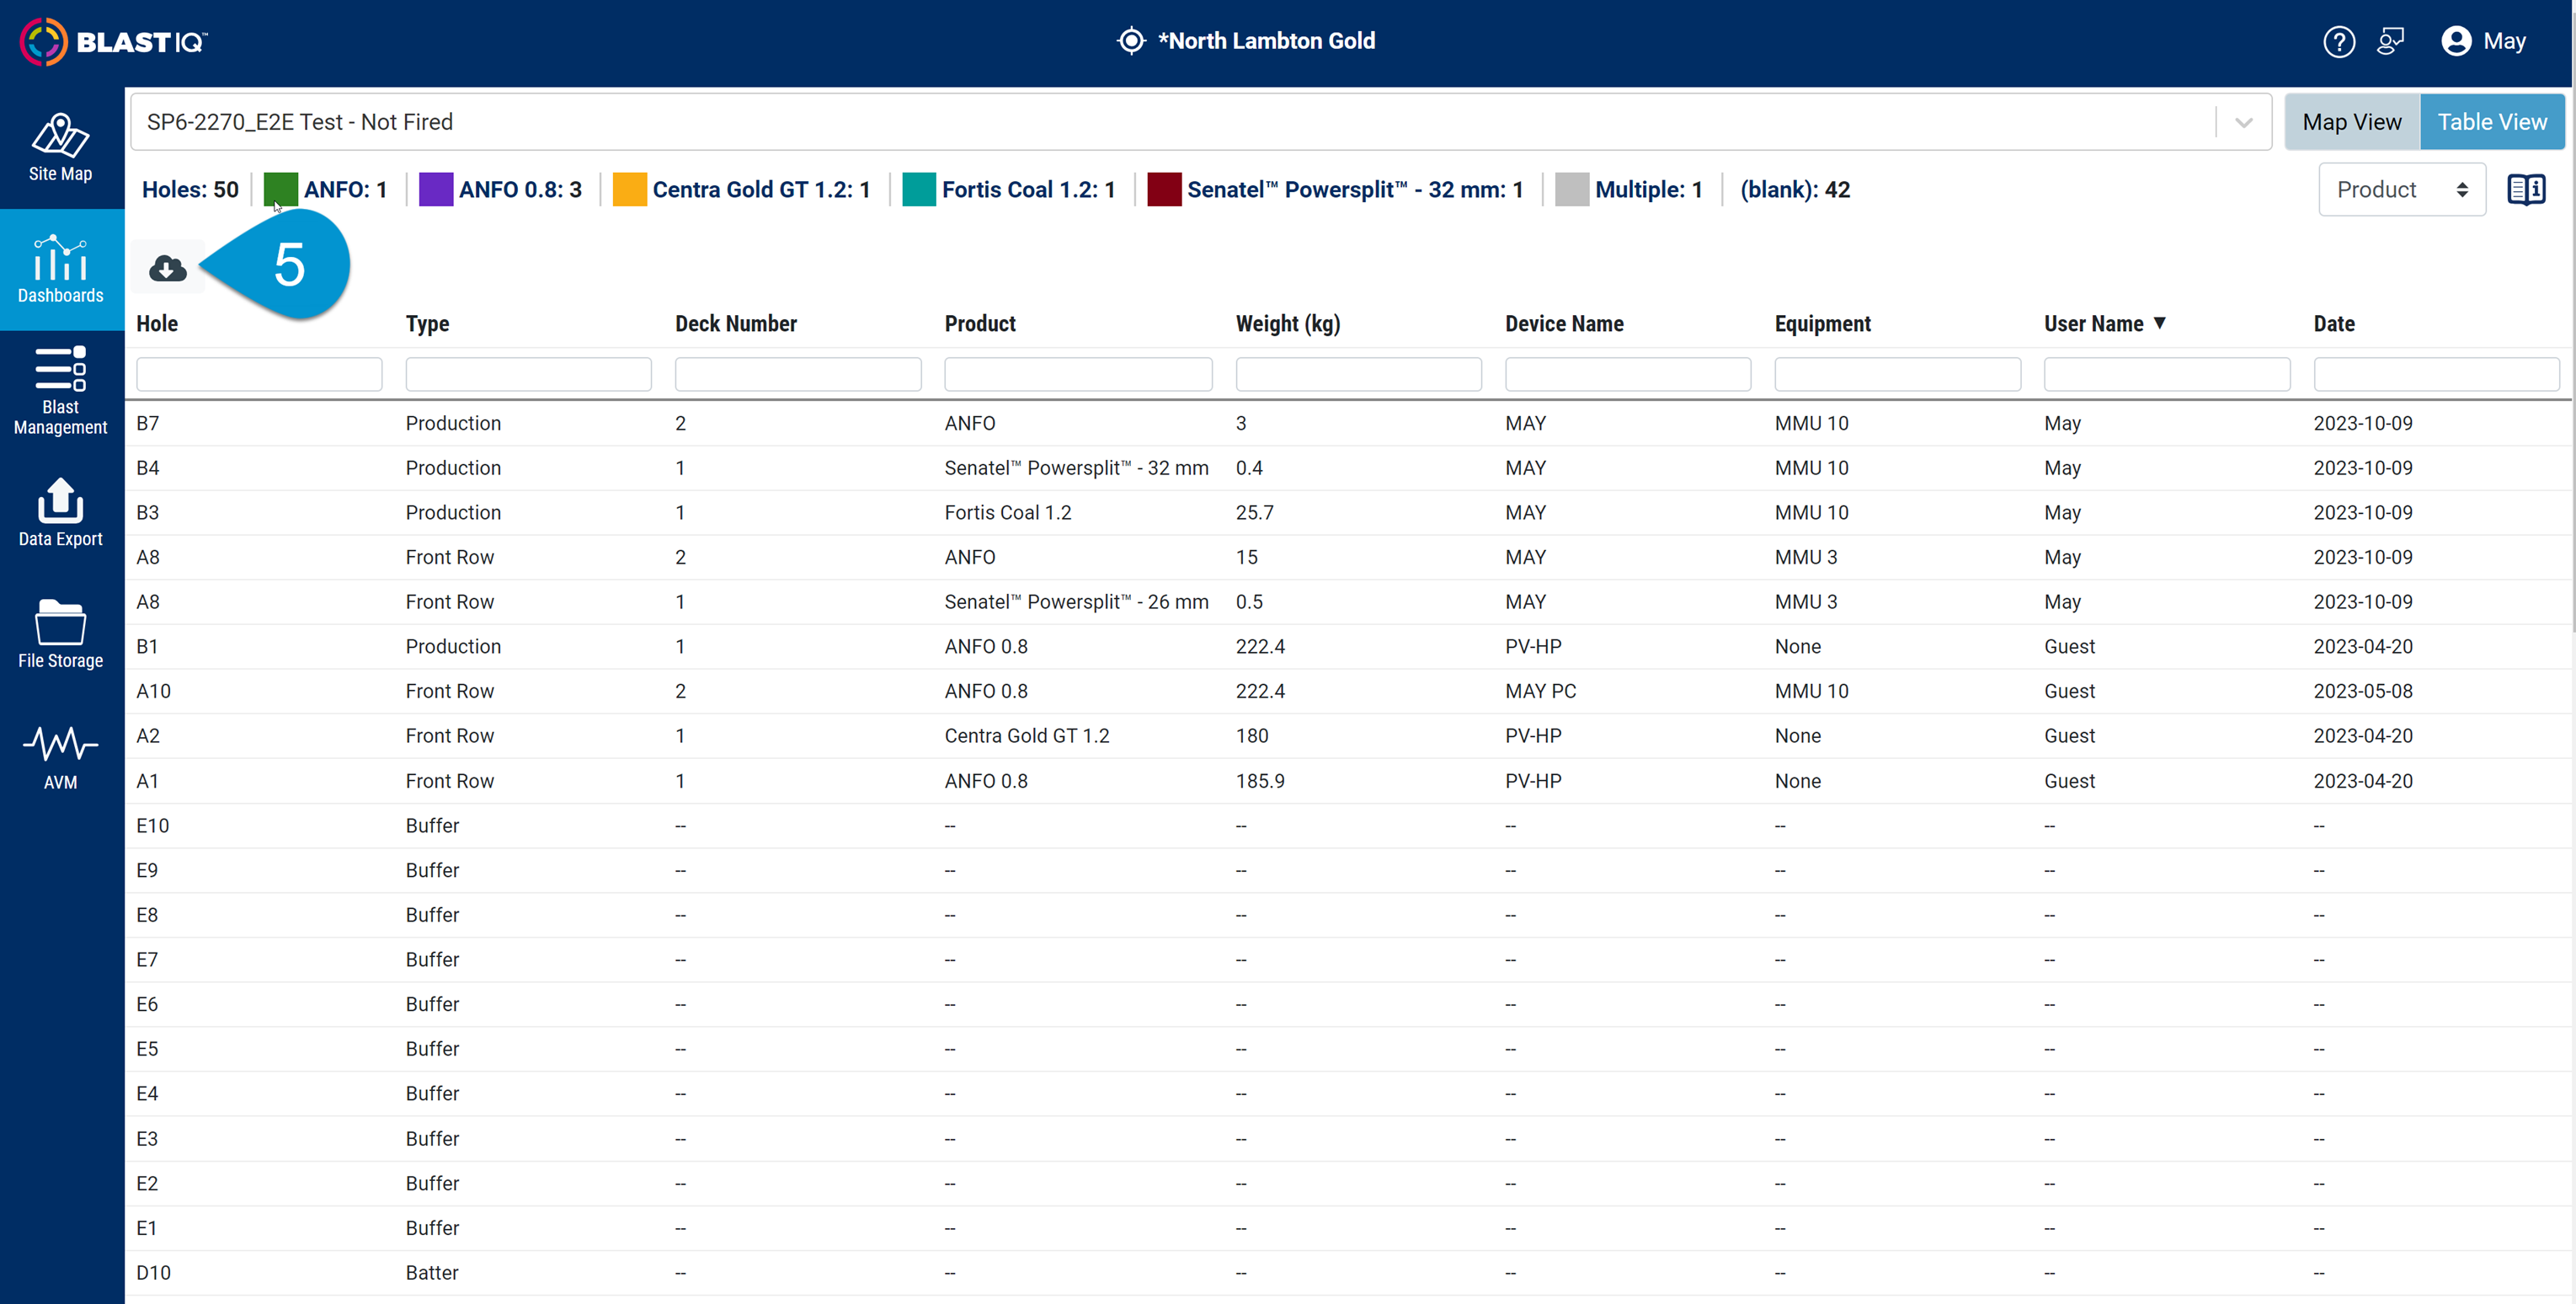Open user feedback icon in top bar

click(2391, 41)
